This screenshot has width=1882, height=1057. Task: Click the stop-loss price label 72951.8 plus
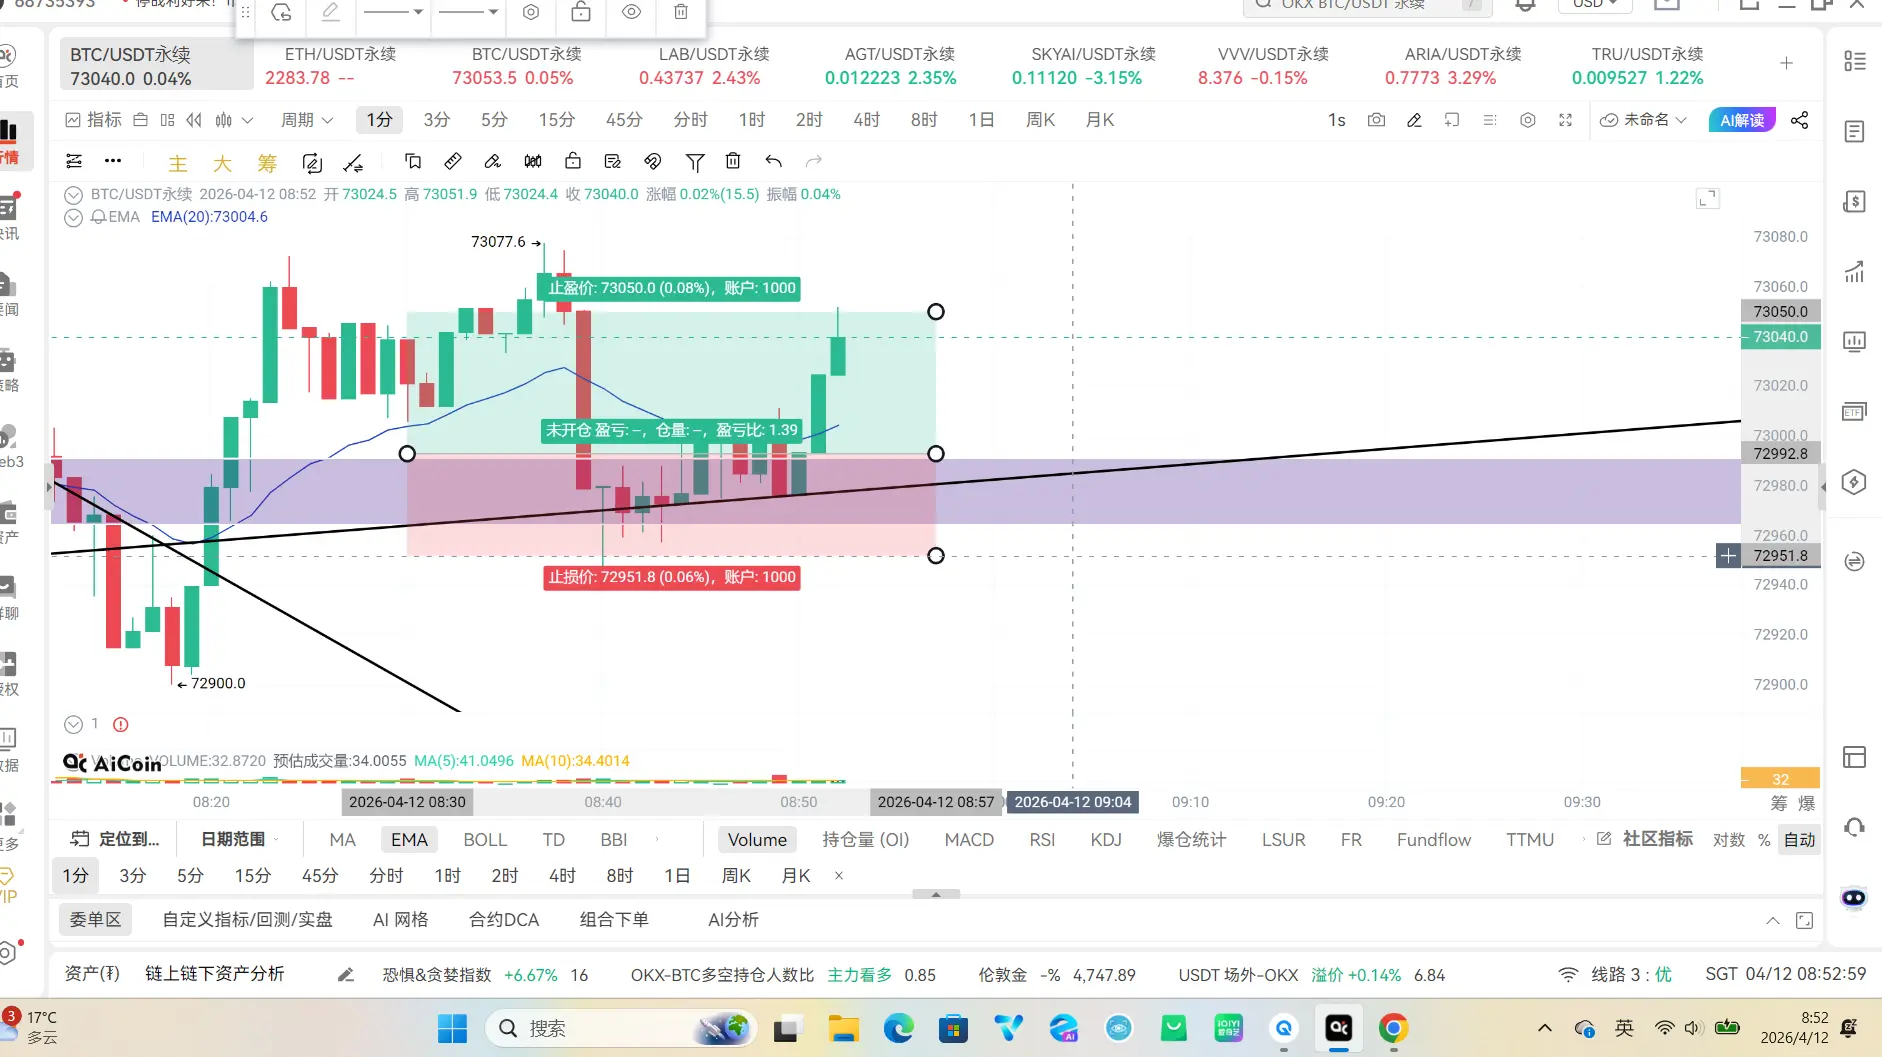pyautogui.click(x=1728, y=556)
